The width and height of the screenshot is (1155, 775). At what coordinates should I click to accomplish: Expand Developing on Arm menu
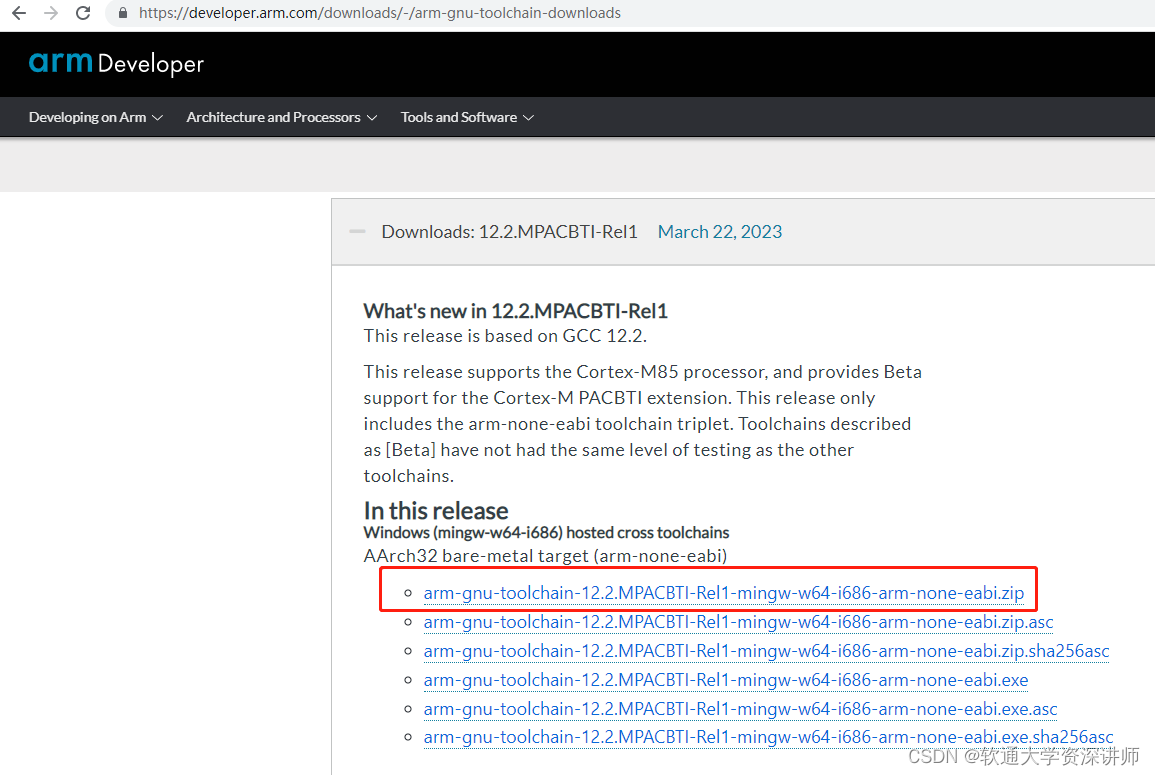point(95,117)
